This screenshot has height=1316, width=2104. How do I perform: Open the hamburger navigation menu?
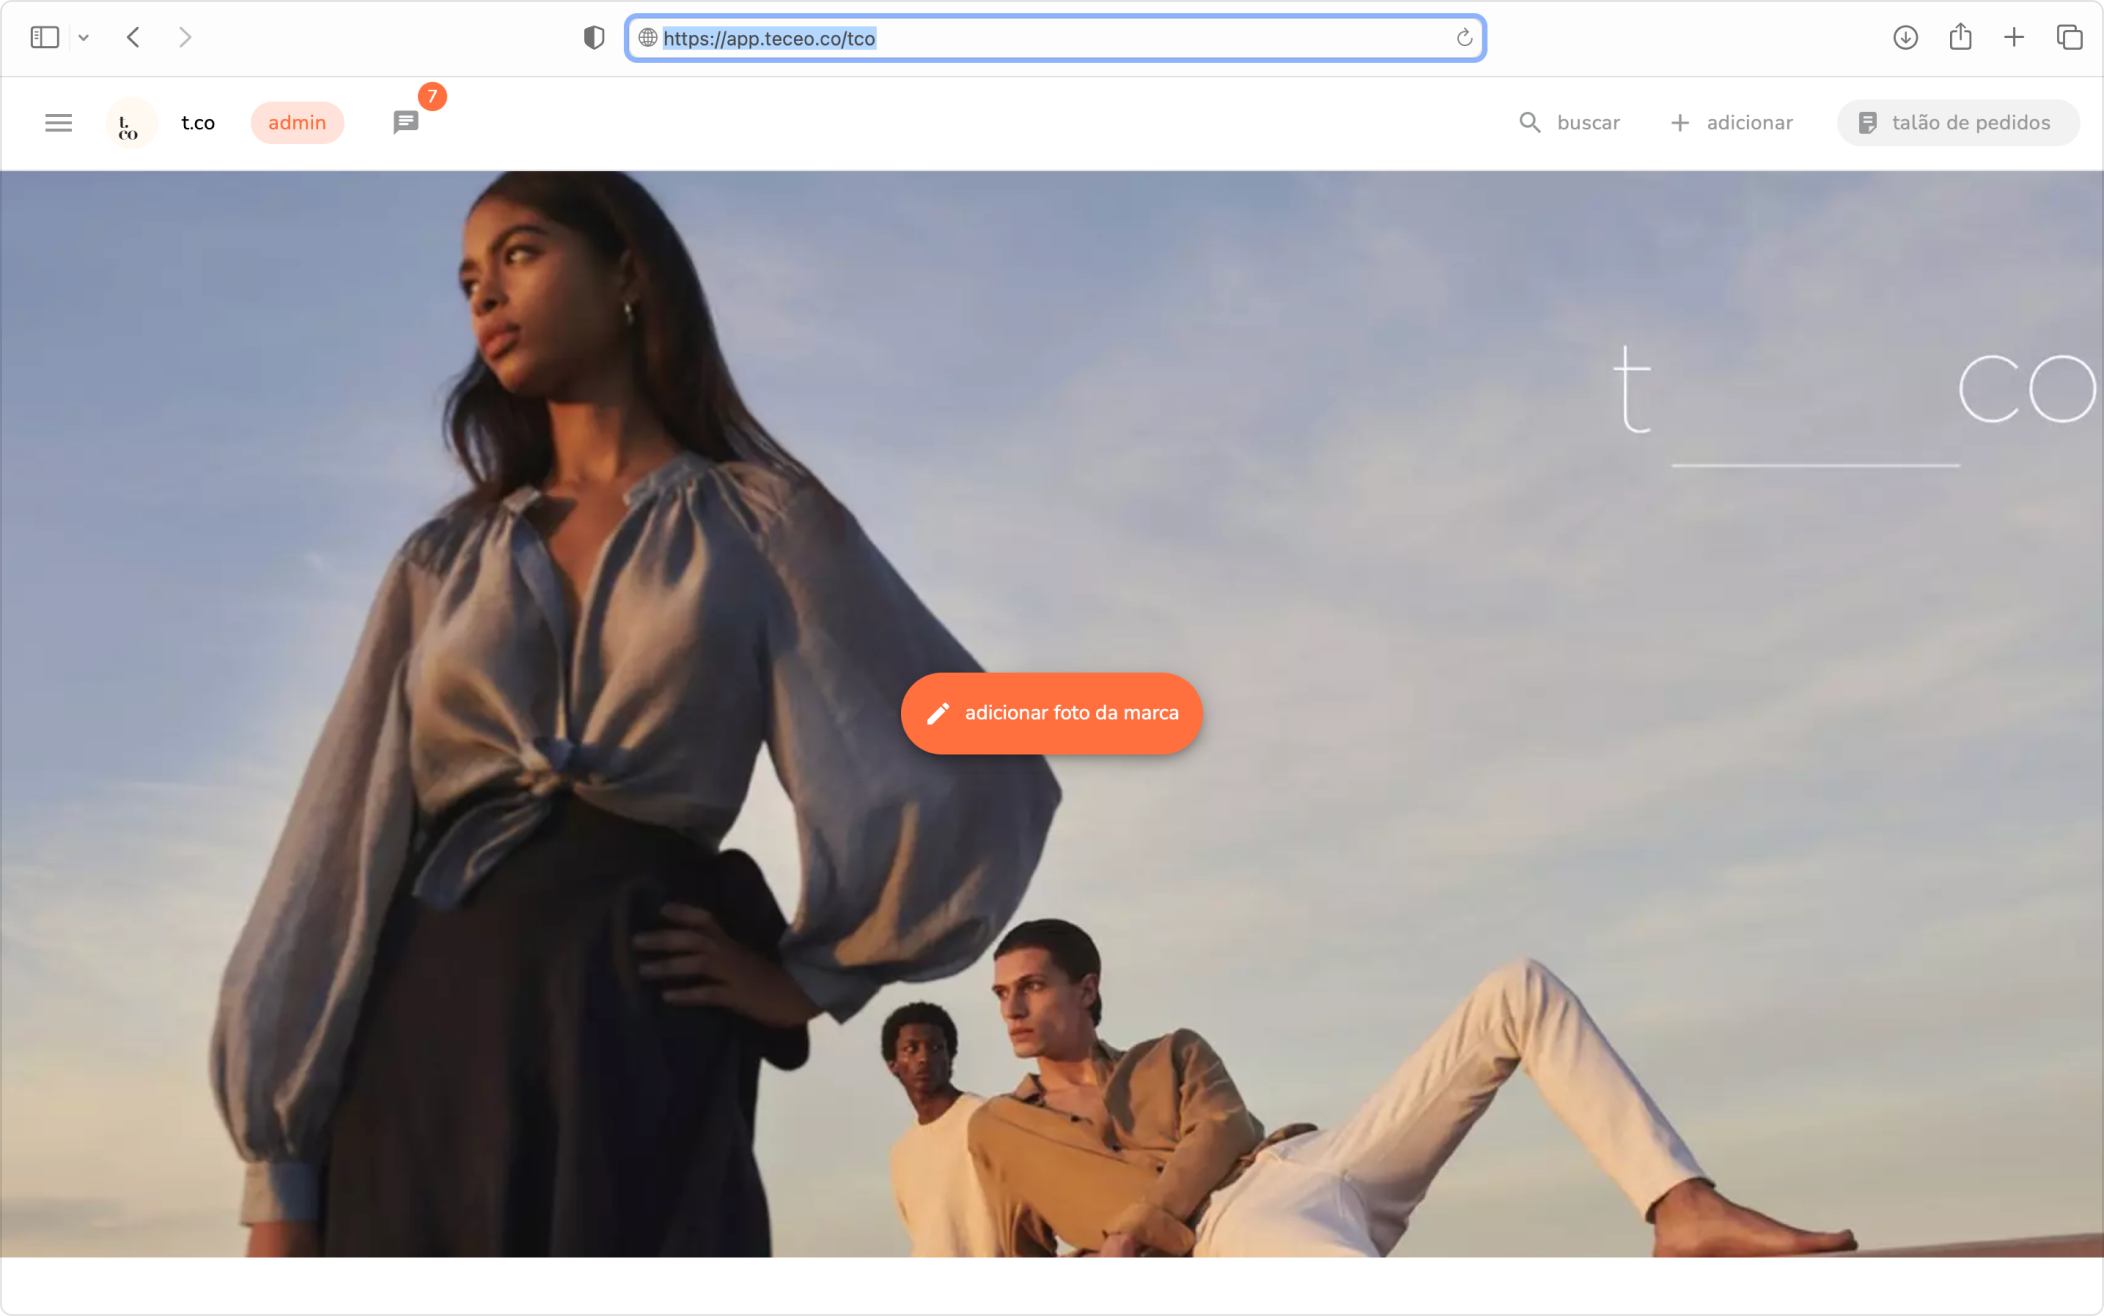pyautogui.click(x=58, y=123)
